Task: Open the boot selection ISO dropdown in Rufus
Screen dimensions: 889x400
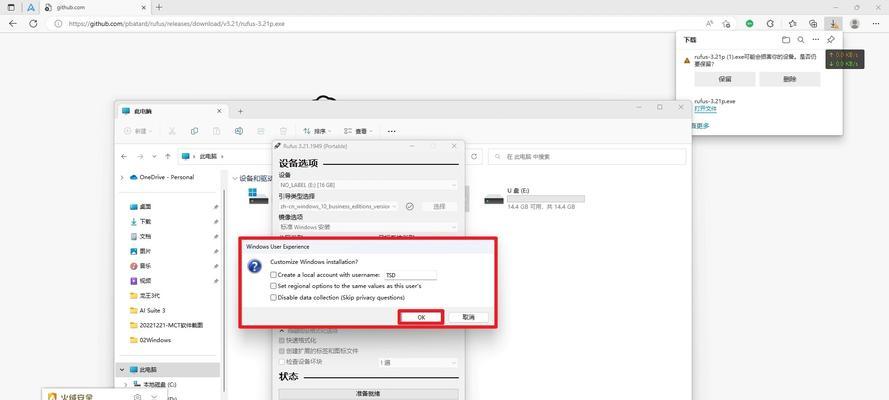Action: pyautogui.click(x=338, y=207)
